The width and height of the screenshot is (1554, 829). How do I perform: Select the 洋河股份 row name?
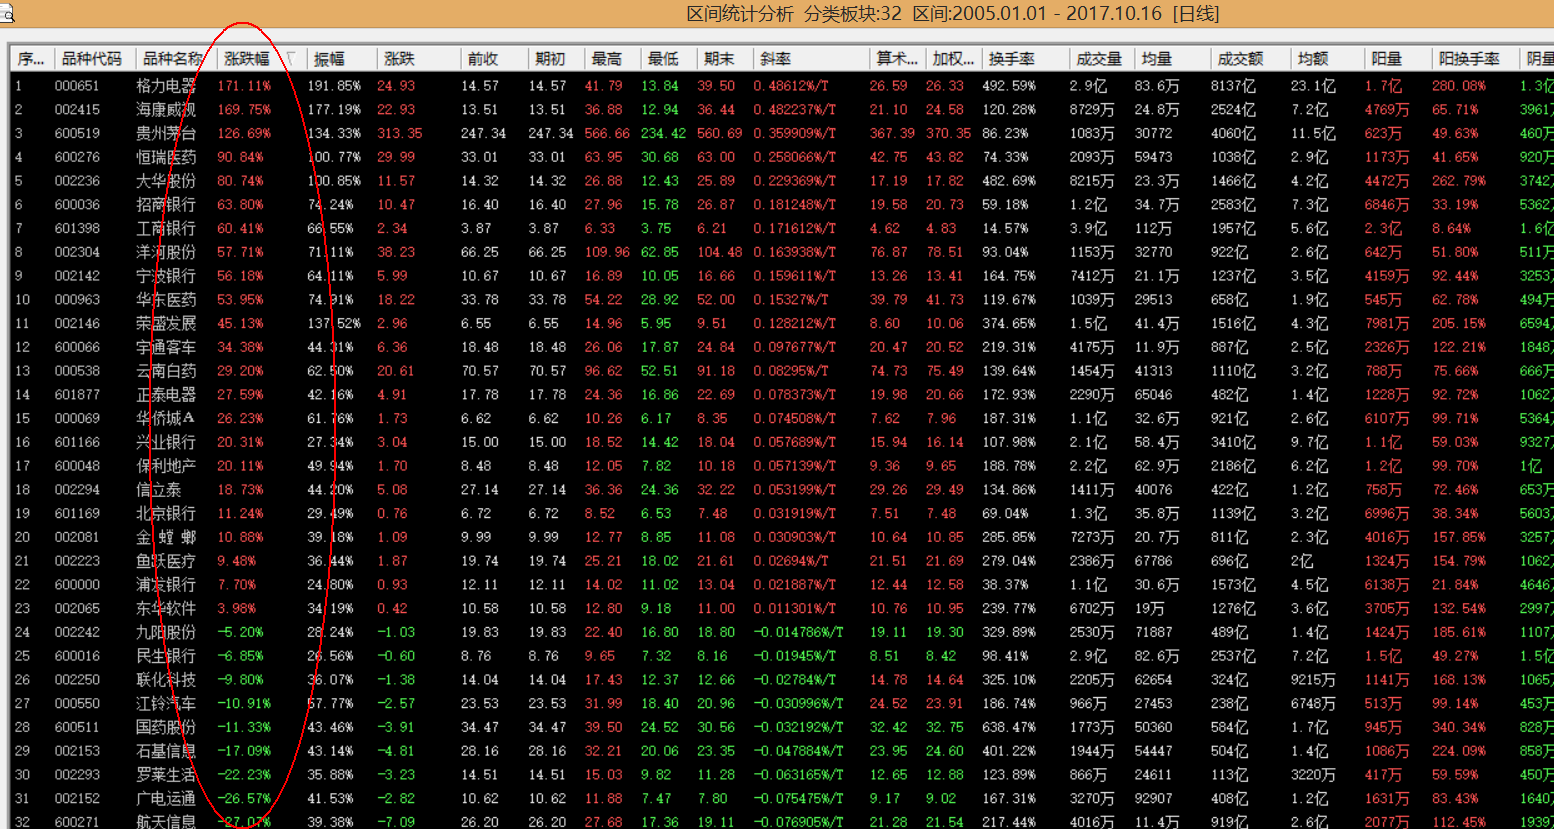tap(166, 252)
